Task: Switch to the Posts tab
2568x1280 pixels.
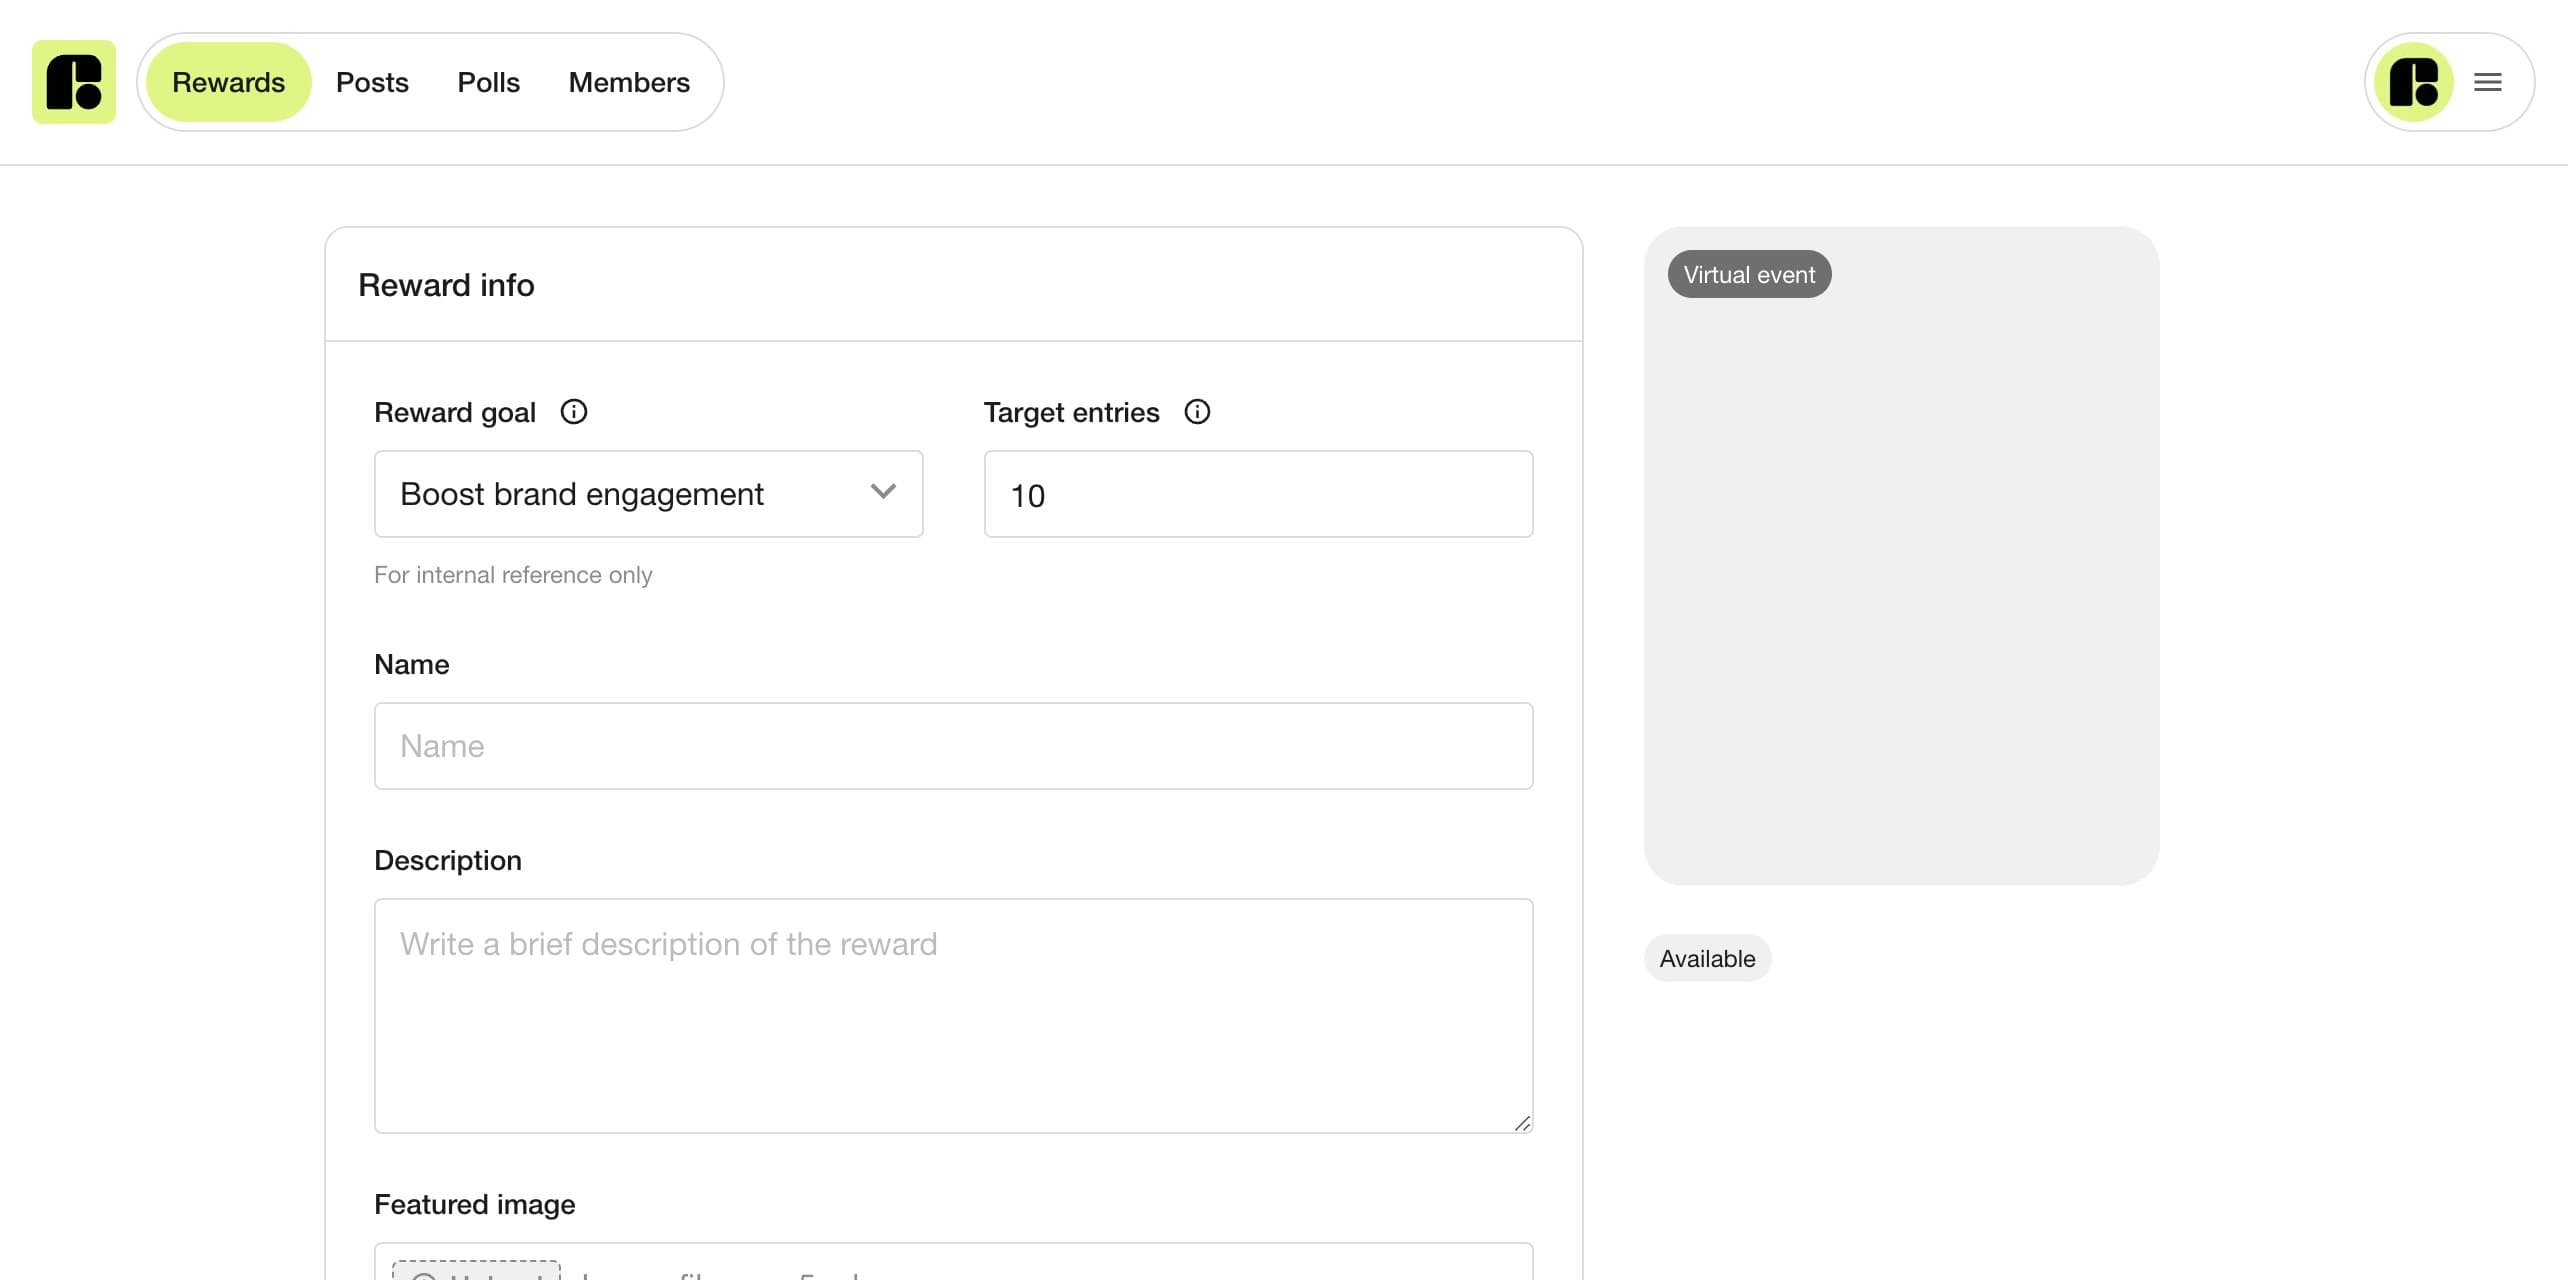Action: [372, 82]
